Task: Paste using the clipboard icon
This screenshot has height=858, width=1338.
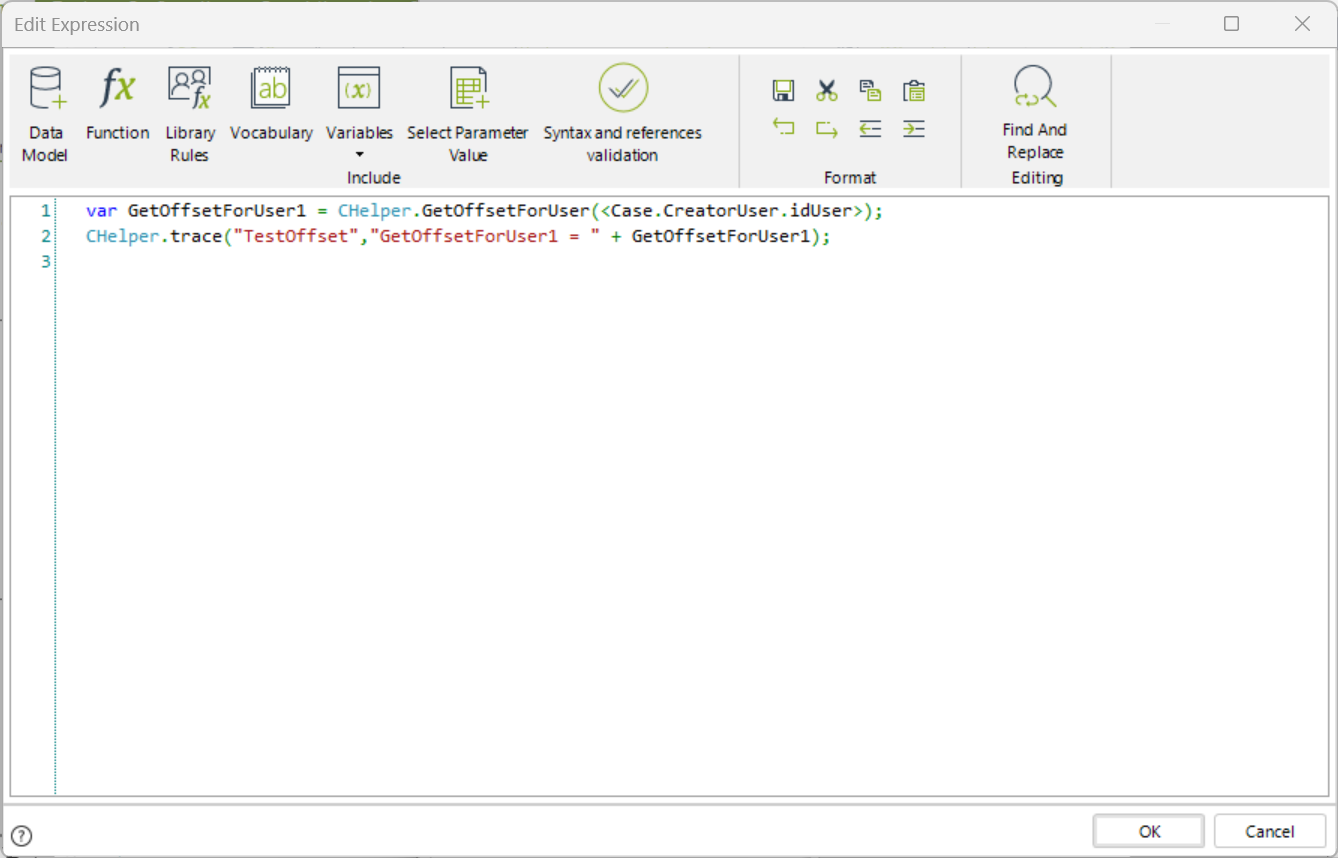Action: click(x=913, y=91)
